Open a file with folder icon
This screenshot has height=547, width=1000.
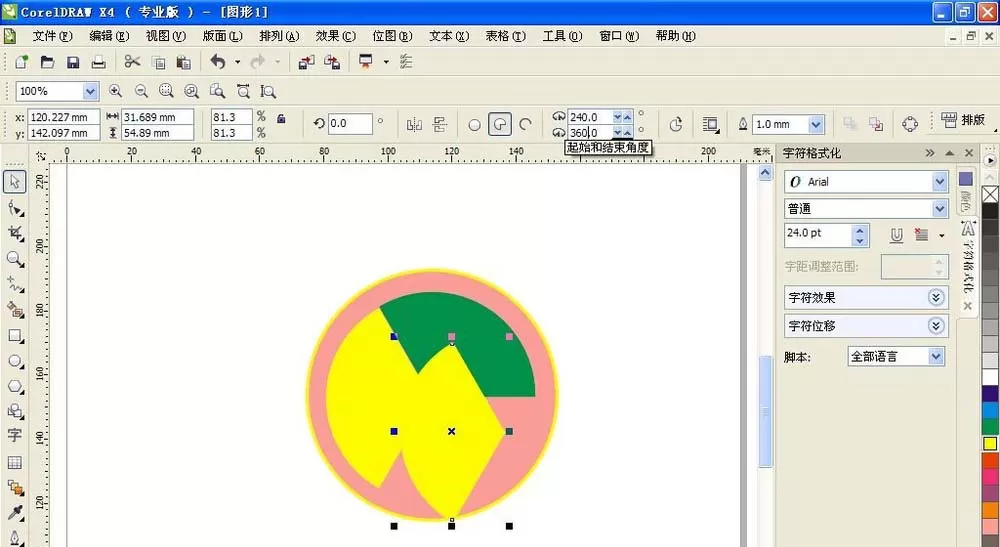[x=47, y=62]
